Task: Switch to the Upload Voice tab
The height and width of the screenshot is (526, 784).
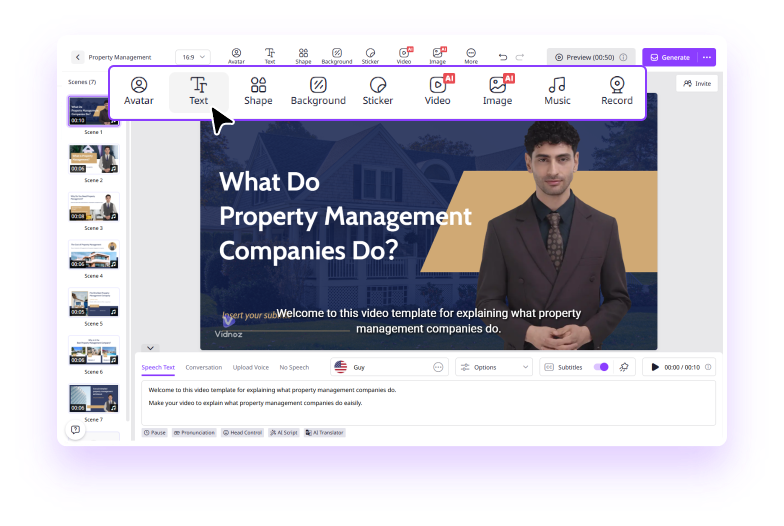Action: pos(250,368)
